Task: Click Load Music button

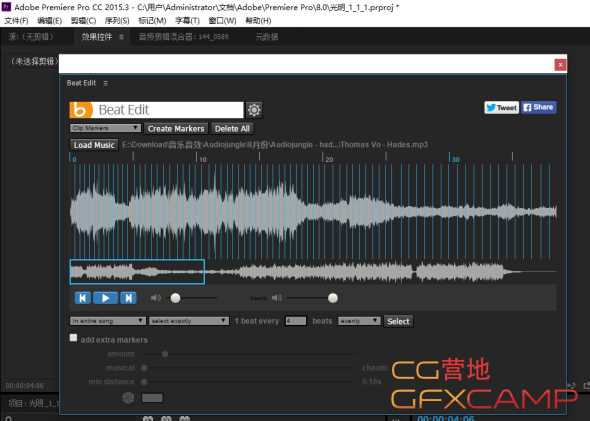Action: 94,145
